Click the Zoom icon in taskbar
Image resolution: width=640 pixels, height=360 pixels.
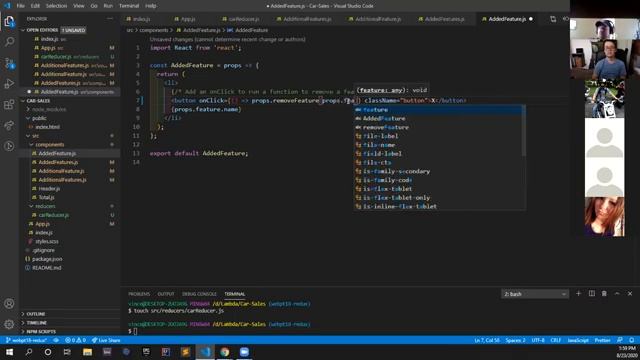244,352
